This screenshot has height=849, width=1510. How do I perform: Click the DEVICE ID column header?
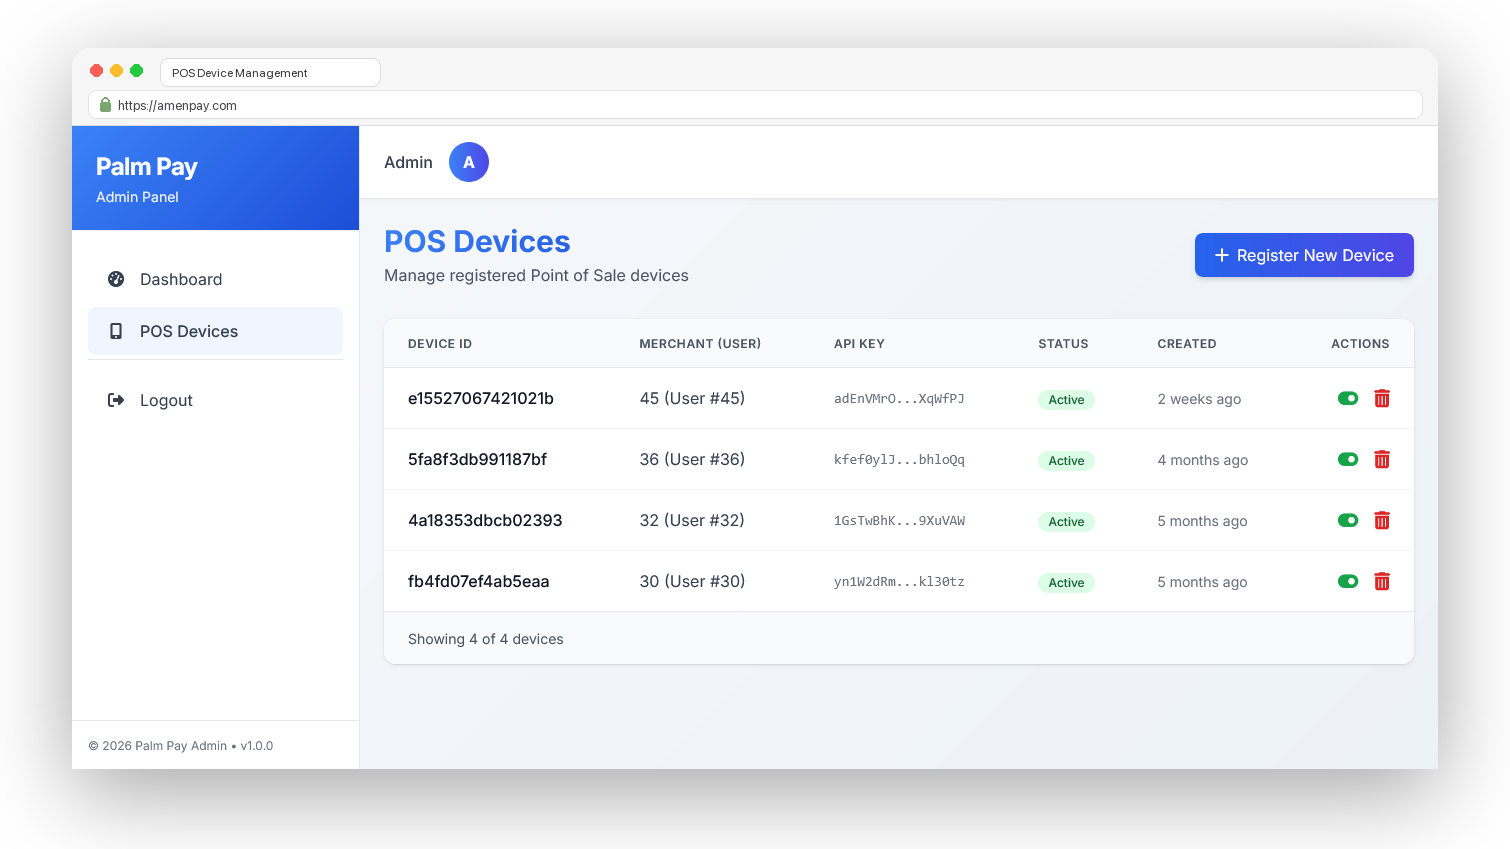[440, 343]
